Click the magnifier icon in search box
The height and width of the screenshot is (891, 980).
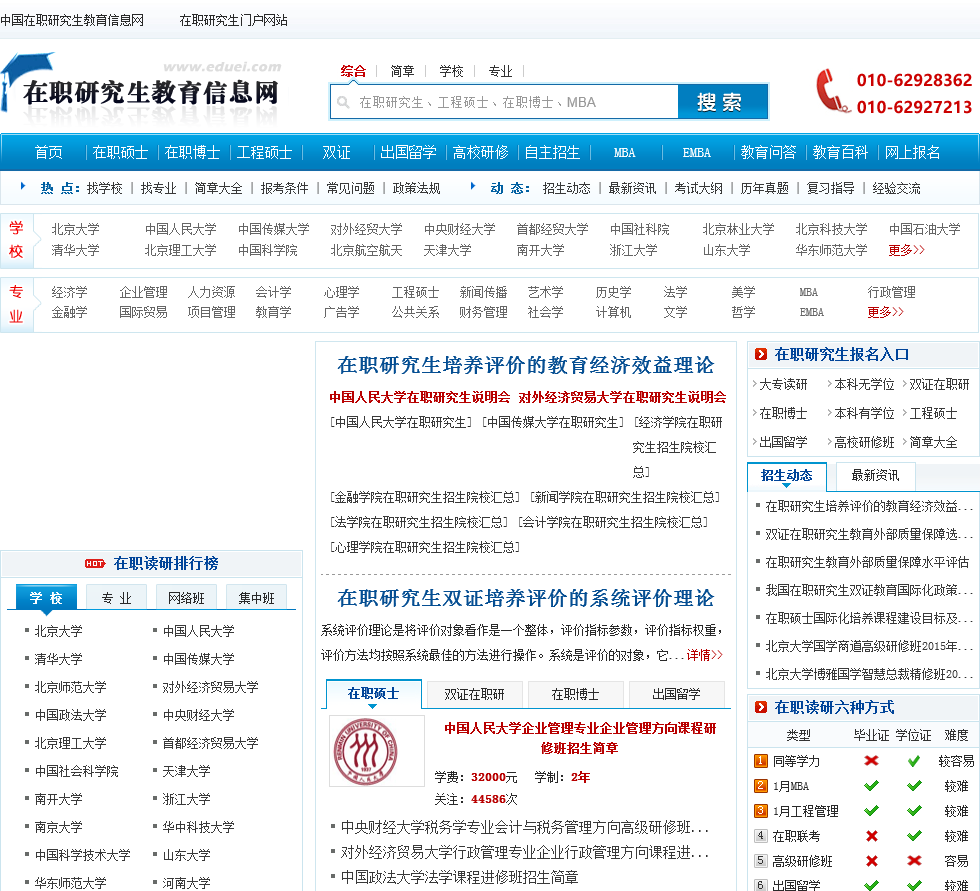(343, 102)
